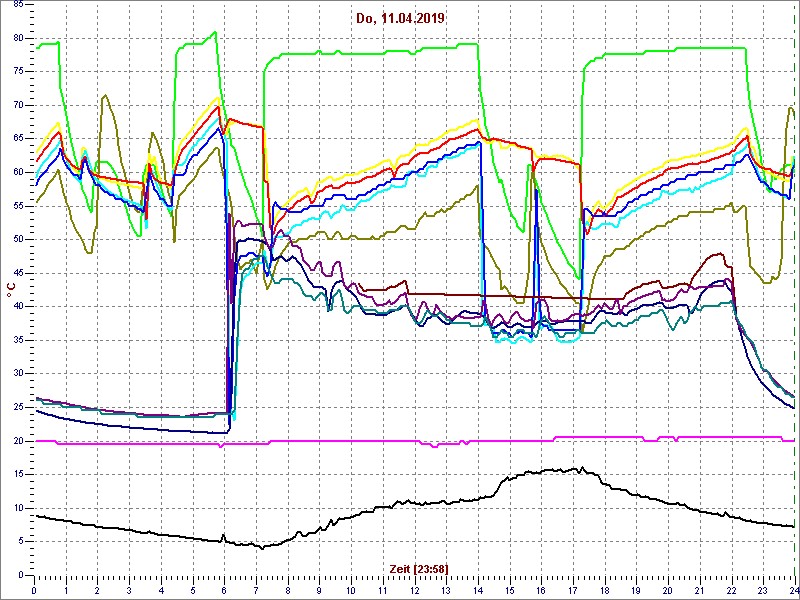Select the '80' value on the temperature axis

point(17,38)
